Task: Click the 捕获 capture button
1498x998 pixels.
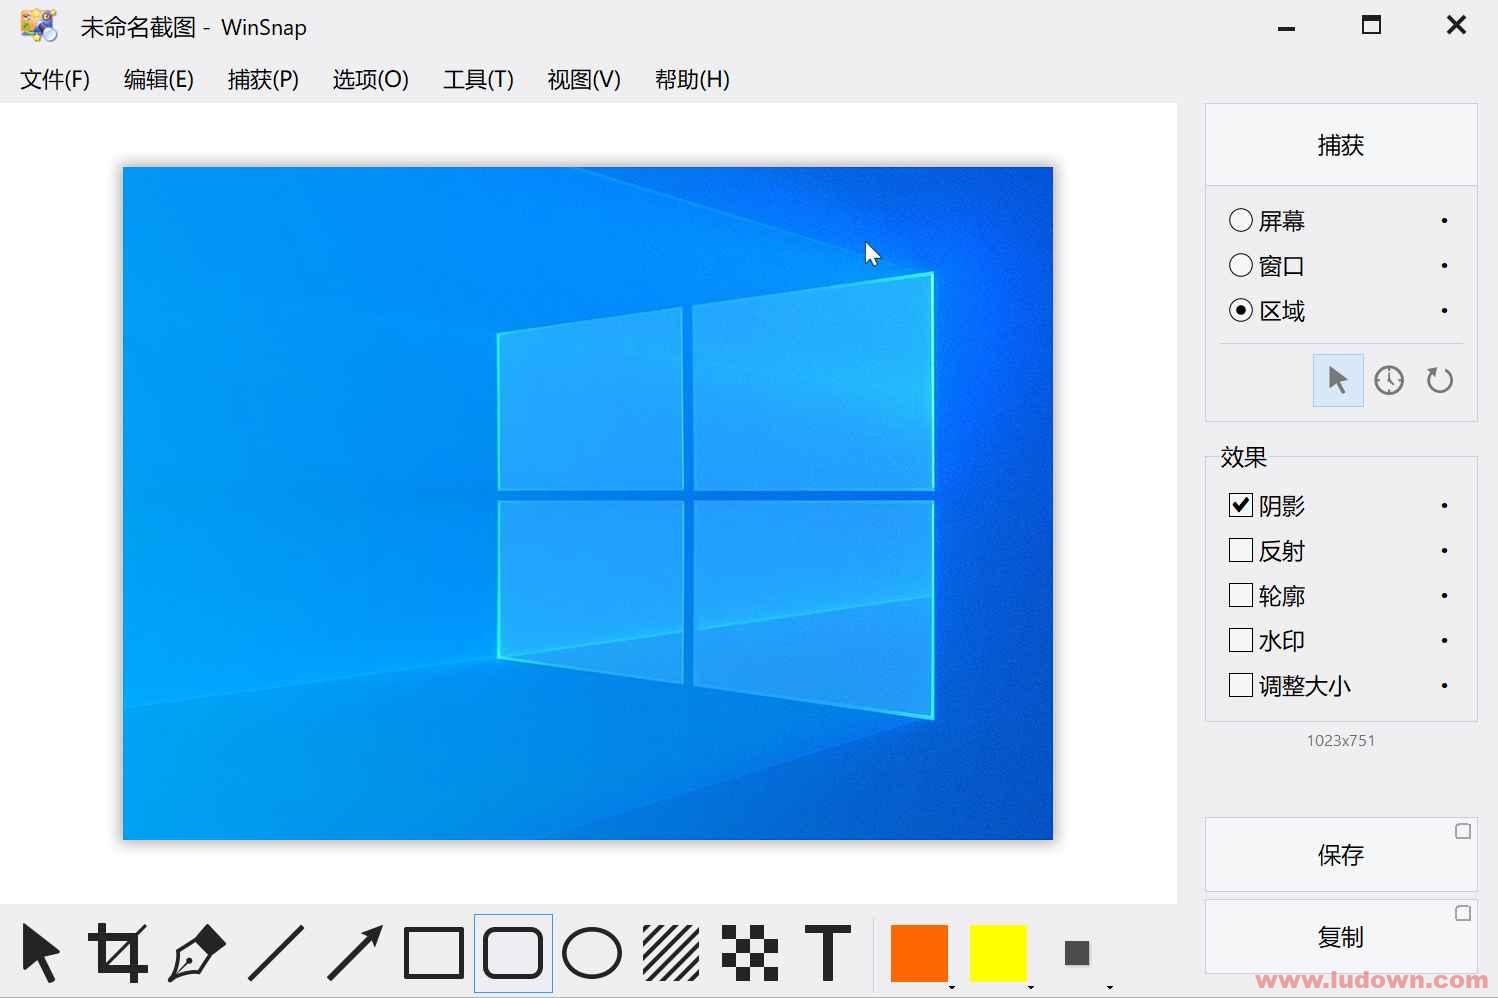Action: [1341, 145]
